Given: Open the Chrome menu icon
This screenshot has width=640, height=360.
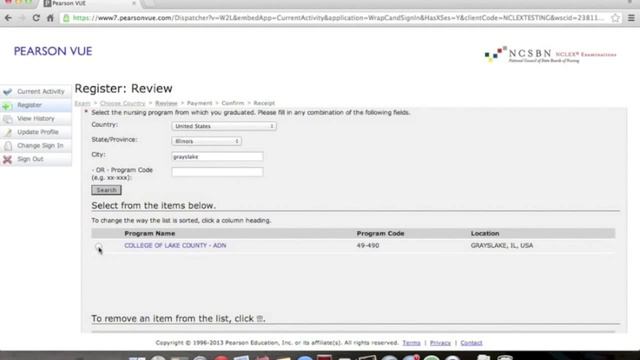Looking at the screenshot, I should [631, 18].
